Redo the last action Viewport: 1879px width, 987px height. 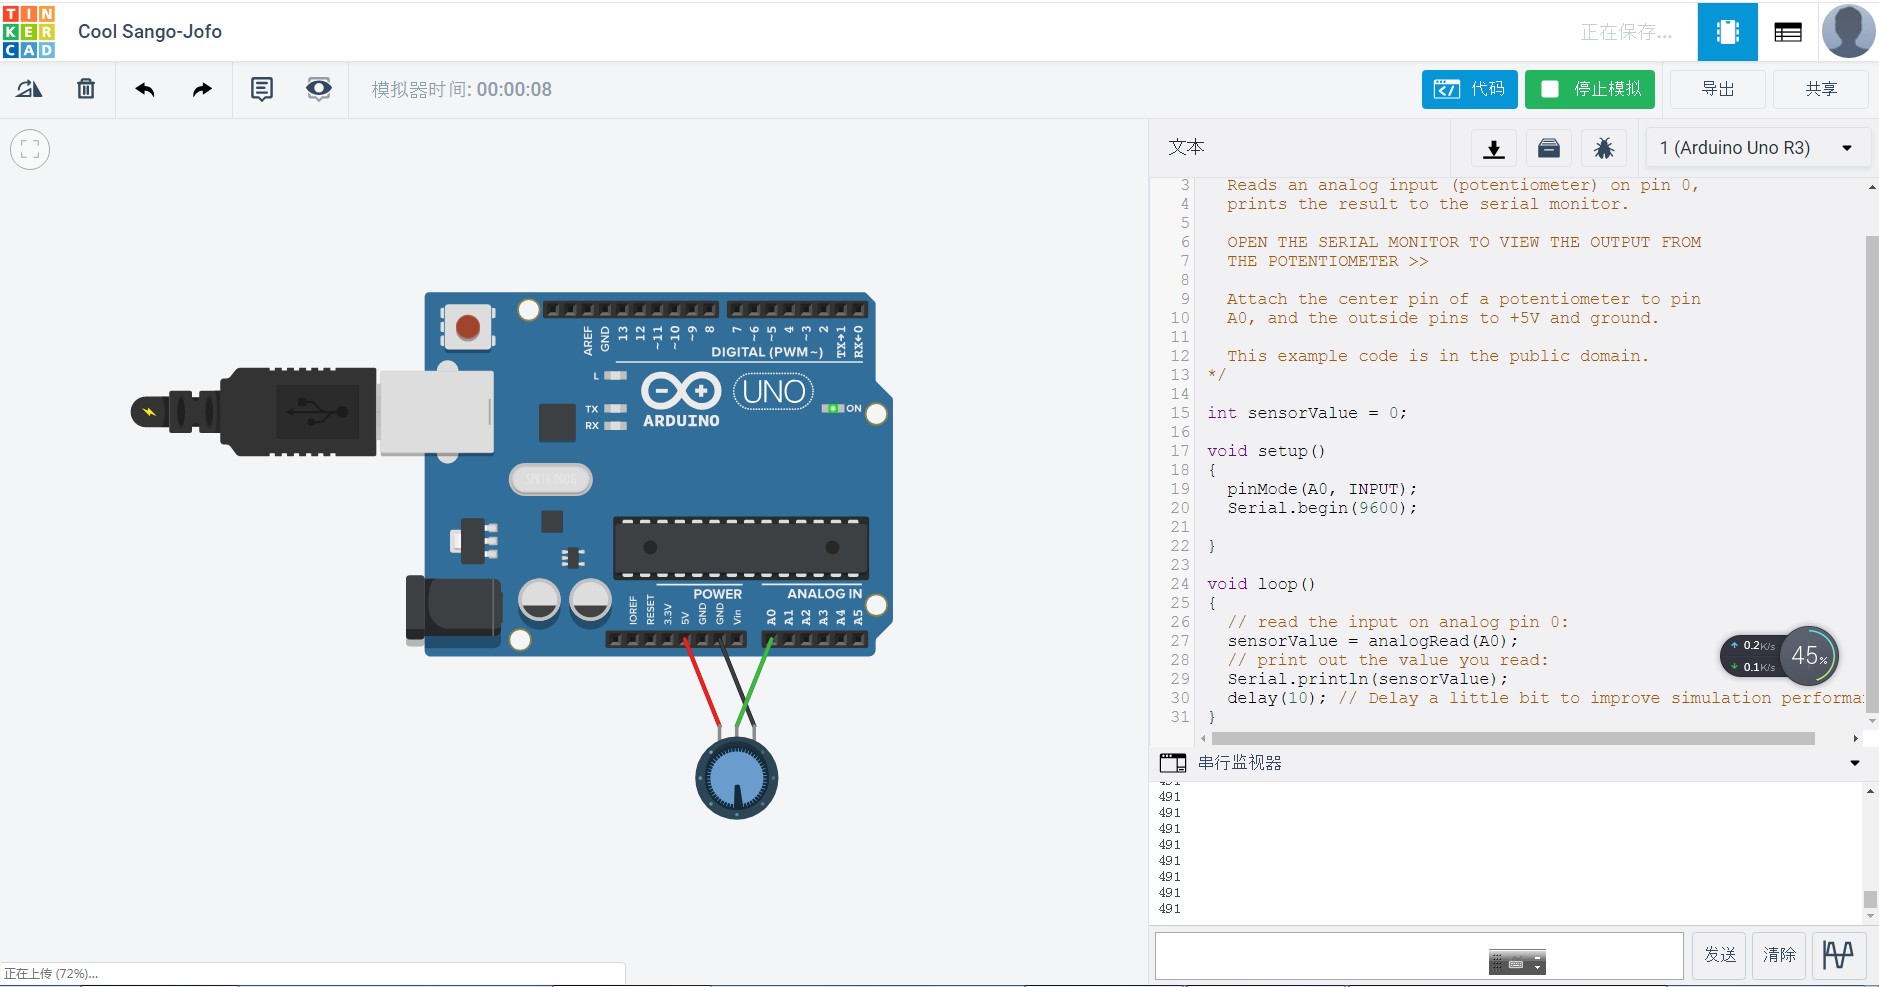coord(202,89)
